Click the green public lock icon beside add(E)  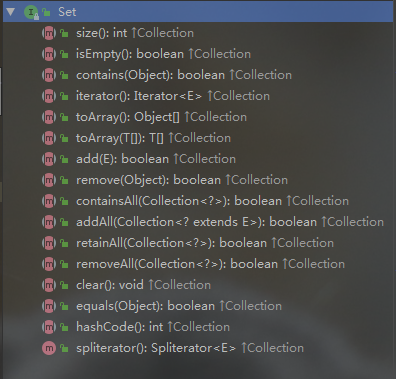[64, 159]
